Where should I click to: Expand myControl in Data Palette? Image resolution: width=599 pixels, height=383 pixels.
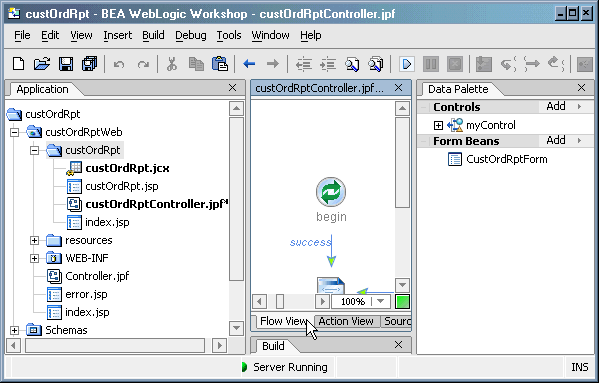pos(438,125)
